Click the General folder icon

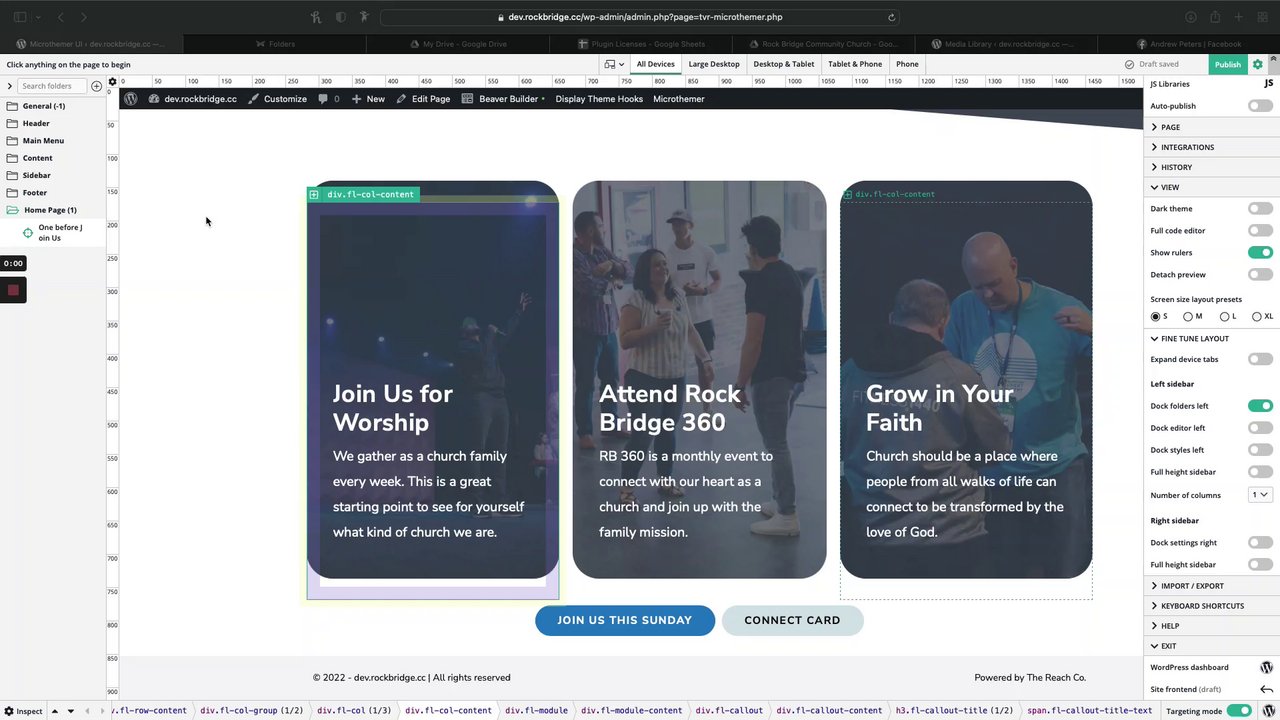[12, 106]
